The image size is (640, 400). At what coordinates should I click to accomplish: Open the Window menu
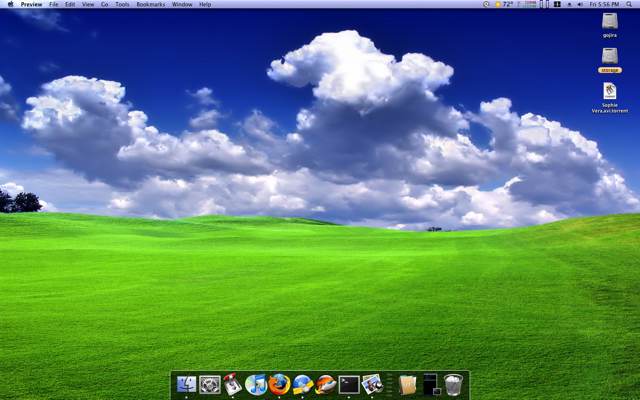[x=182, y=4]
